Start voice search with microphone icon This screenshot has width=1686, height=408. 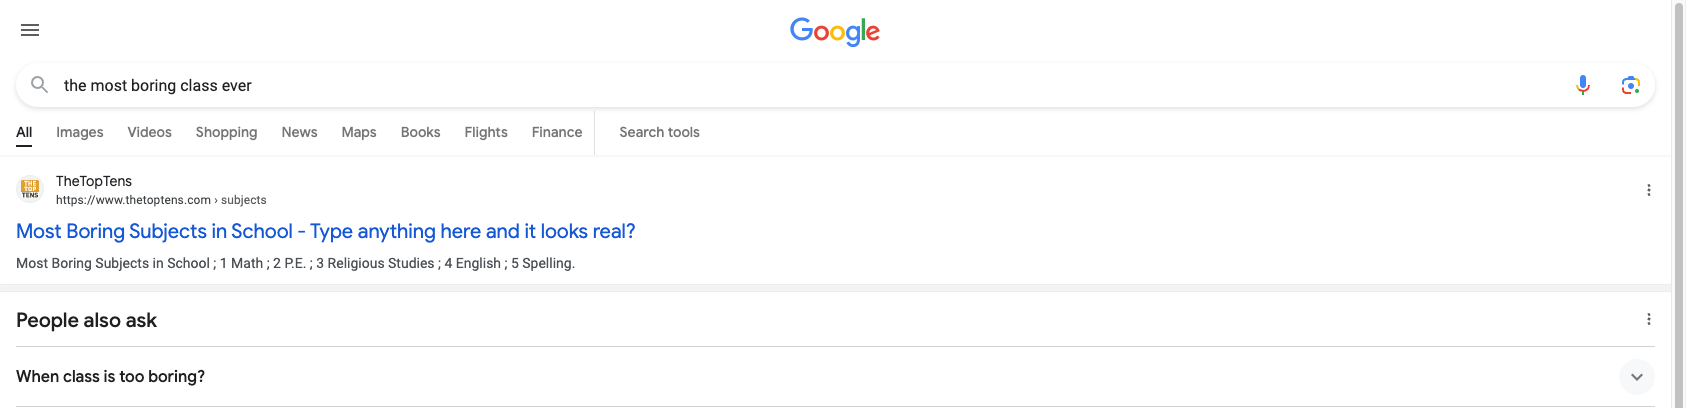[1583, 85]
